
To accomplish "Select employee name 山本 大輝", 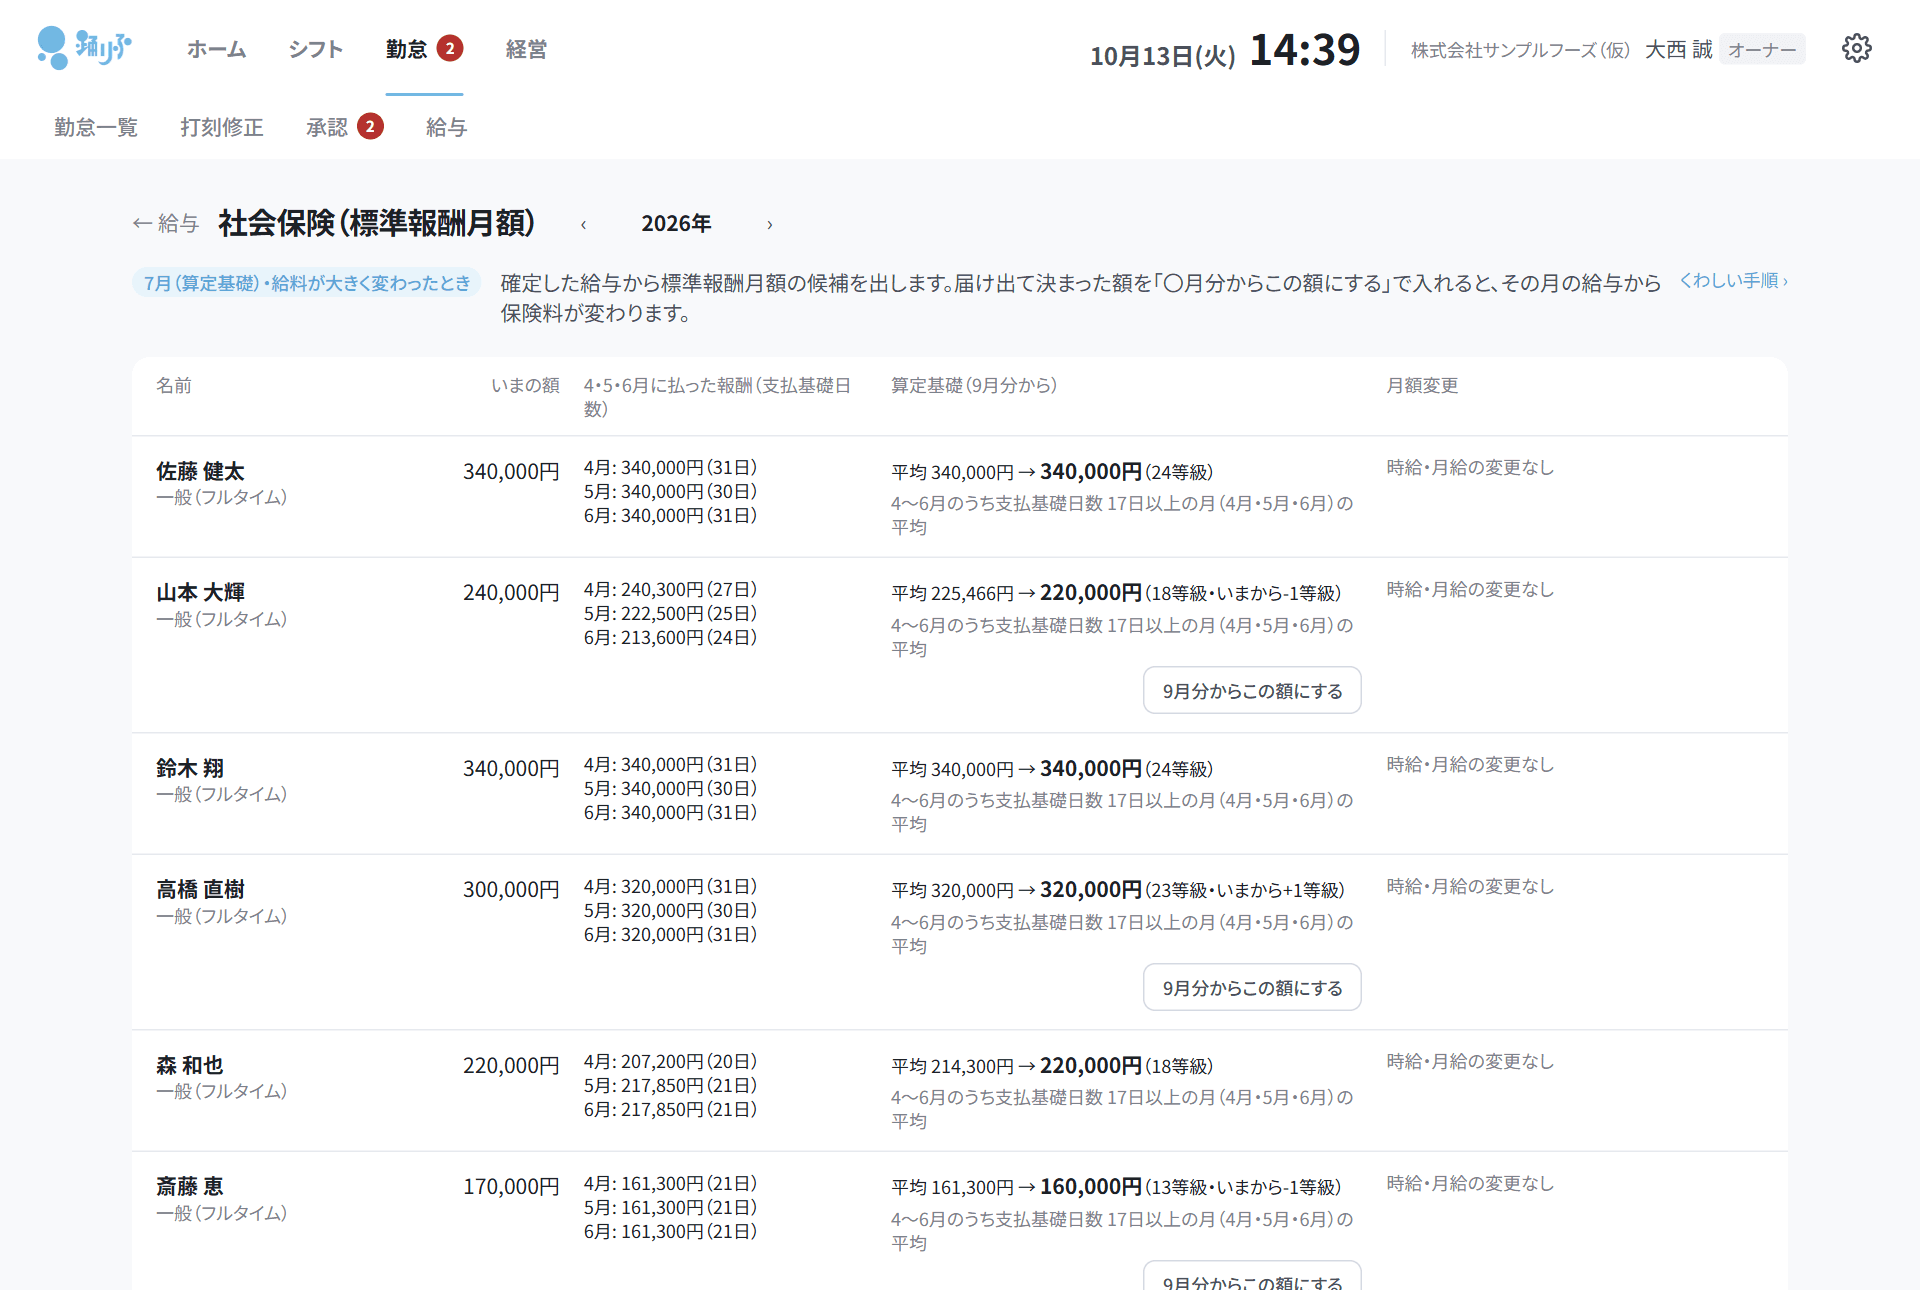I will (x=200, y=592).
